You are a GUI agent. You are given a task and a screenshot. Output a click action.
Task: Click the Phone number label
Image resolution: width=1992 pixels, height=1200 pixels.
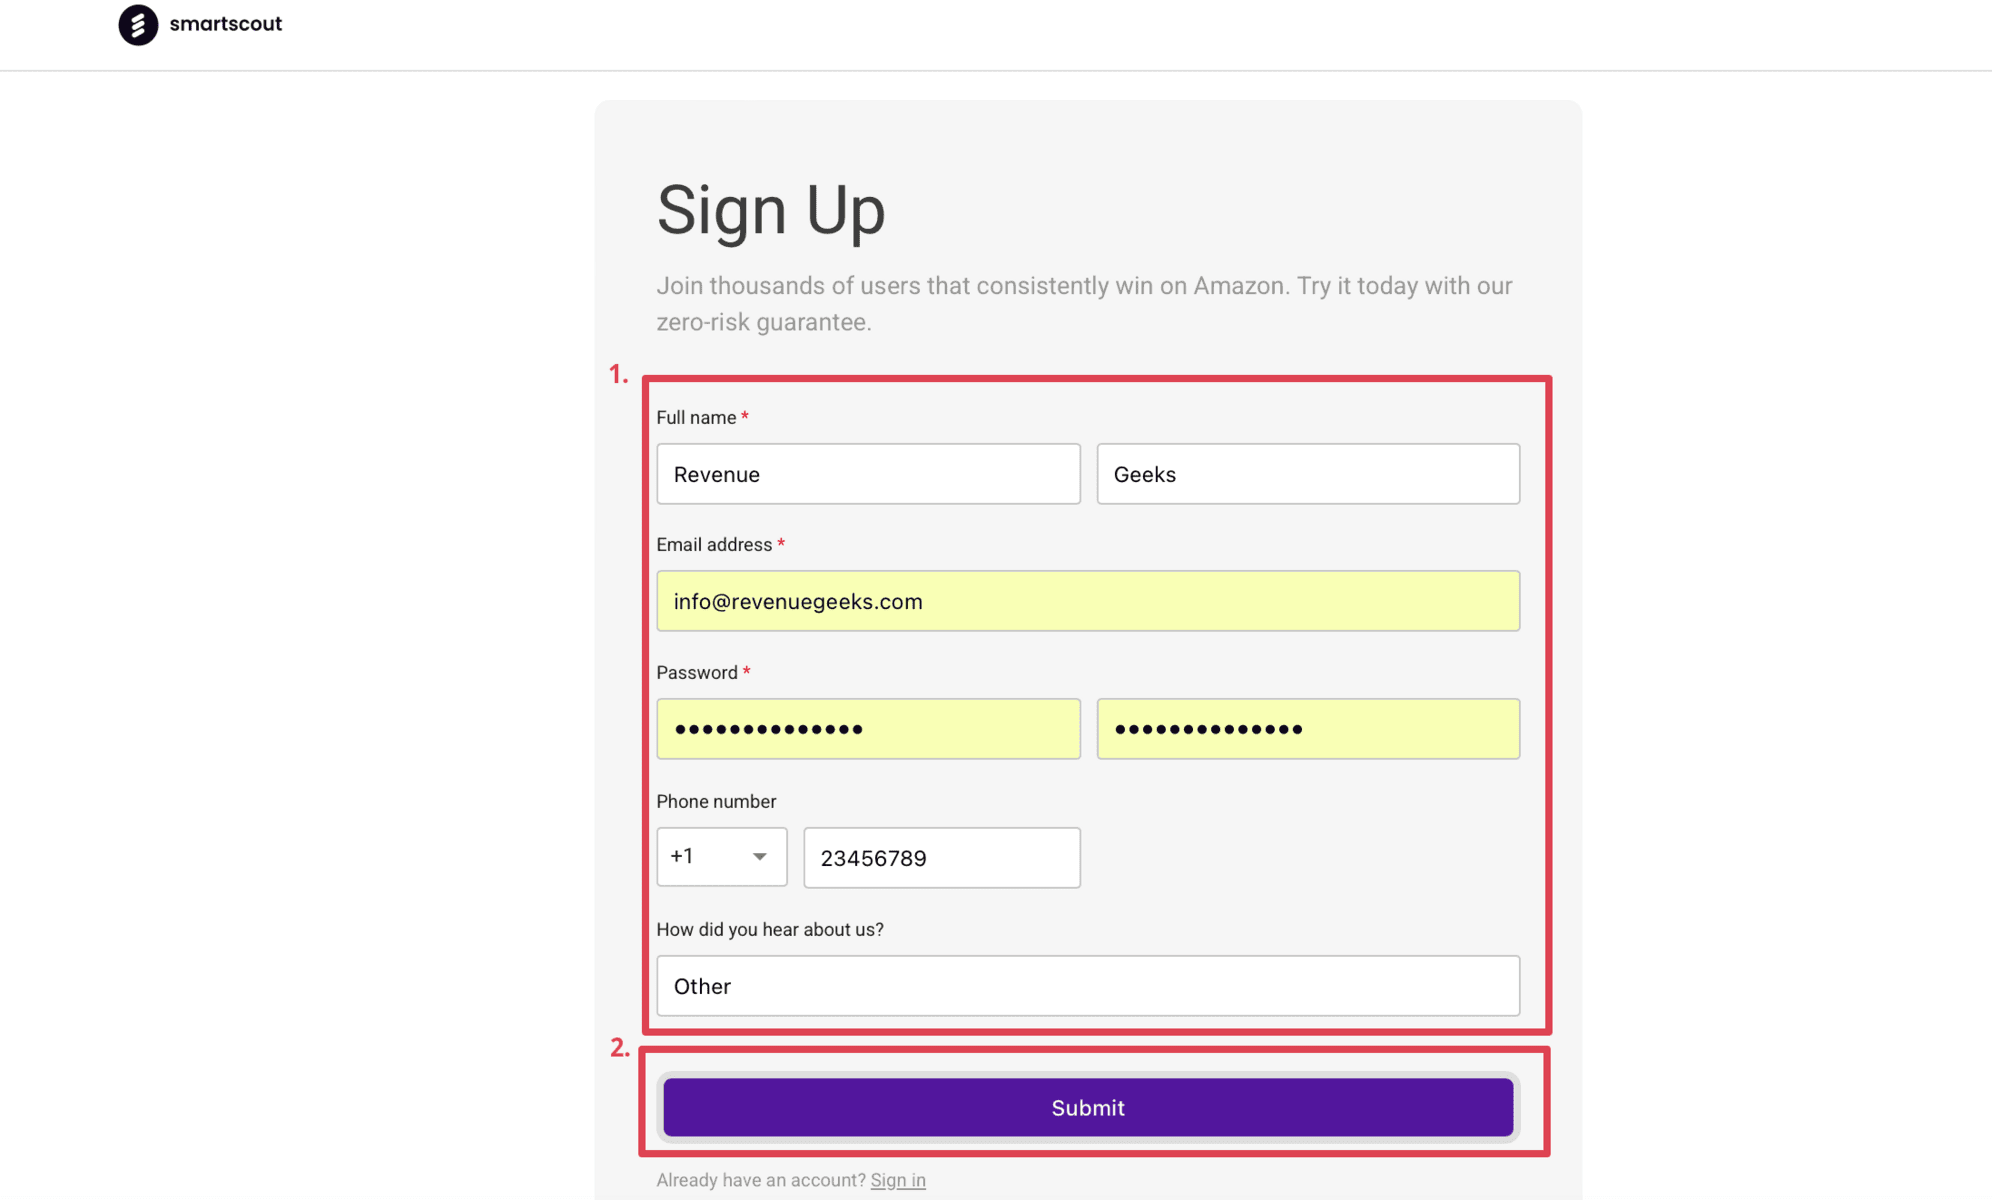(716, 802)
